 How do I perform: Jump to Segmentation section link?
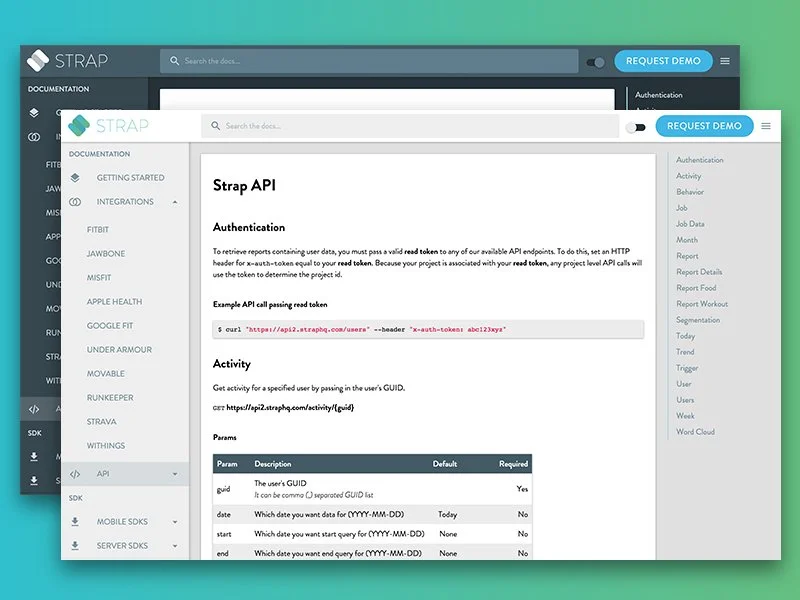pos(698,320)
